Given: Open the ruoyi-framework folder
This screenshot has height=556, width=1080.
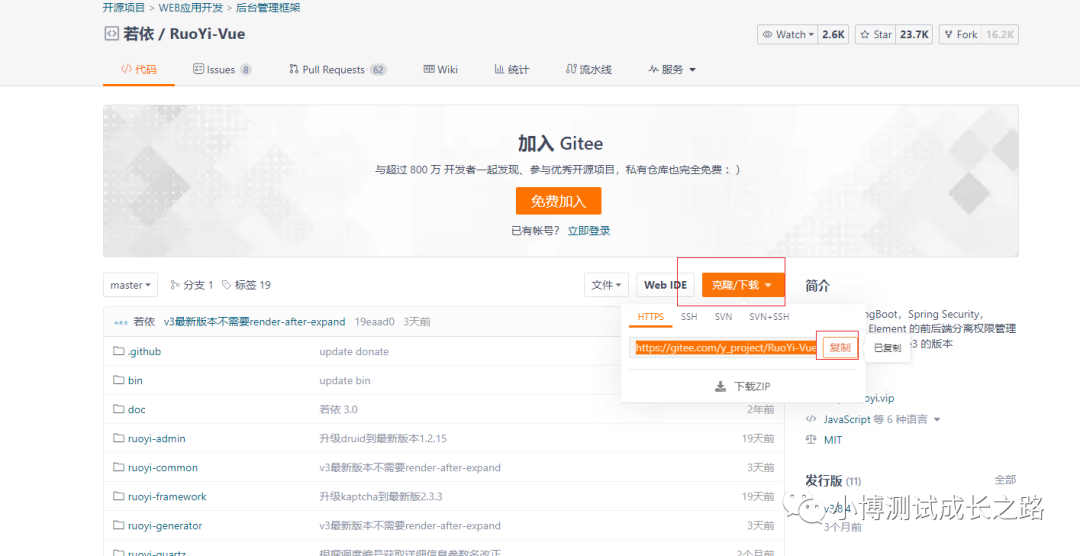Looking at the screenshot, I should tap(167, 496).
